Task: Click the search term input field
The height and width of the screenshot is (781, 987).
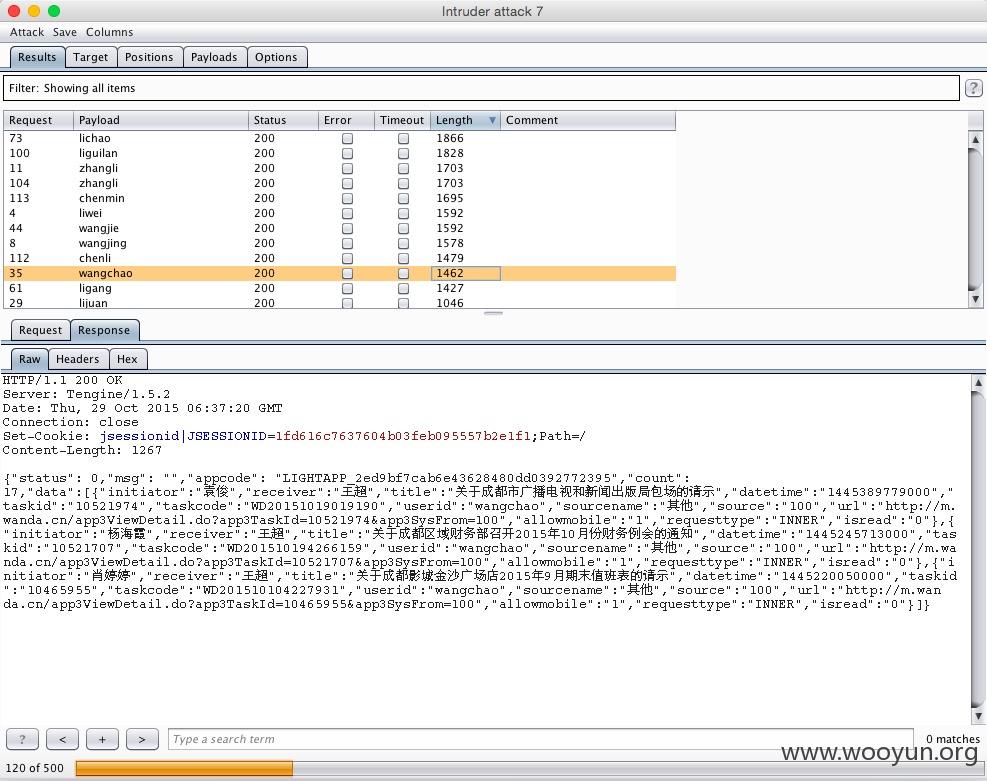Action: [540, 739]
